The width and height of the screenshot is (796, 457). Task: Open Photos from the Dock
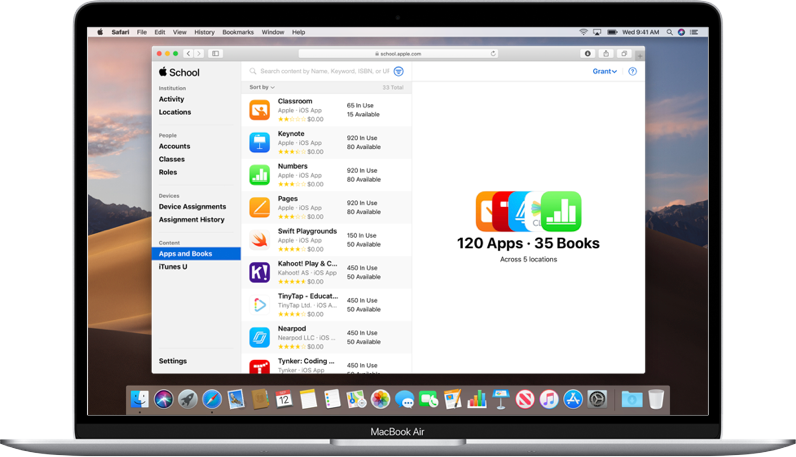380,399
